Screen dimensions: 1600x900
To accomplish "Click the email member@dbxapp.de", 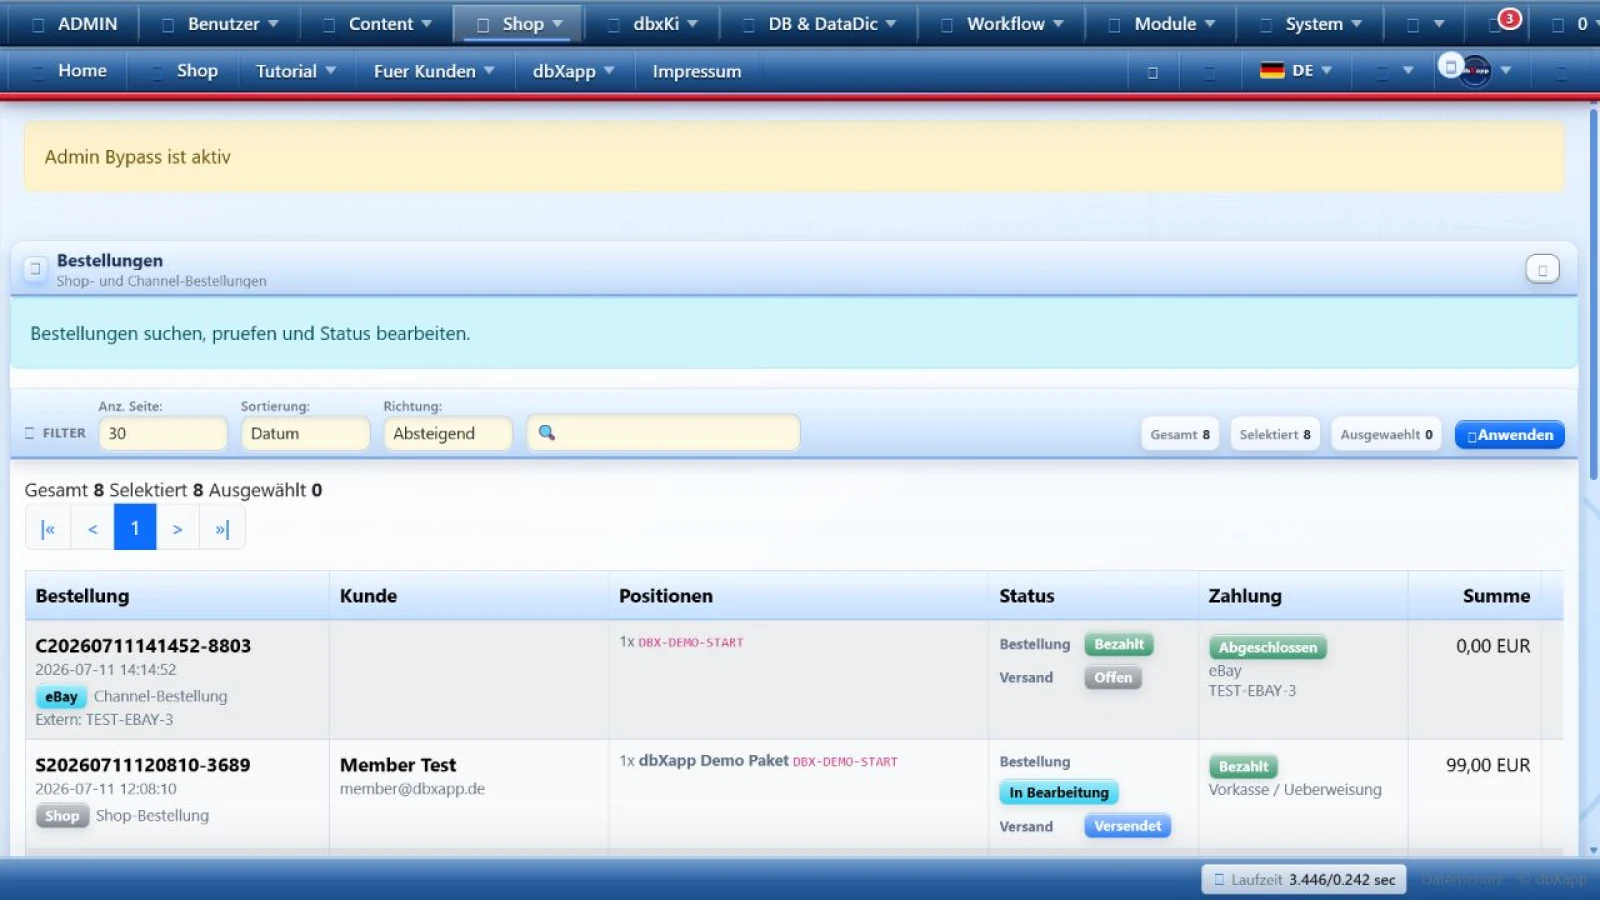I will (x=412, y=789).
